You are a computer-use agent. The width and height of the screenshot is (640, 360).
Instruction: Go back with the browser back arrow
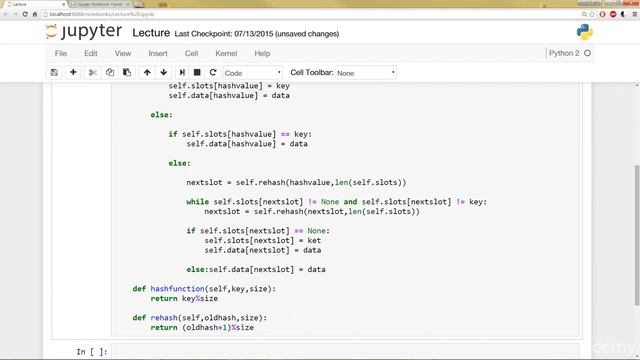click(x=6, y=14)
